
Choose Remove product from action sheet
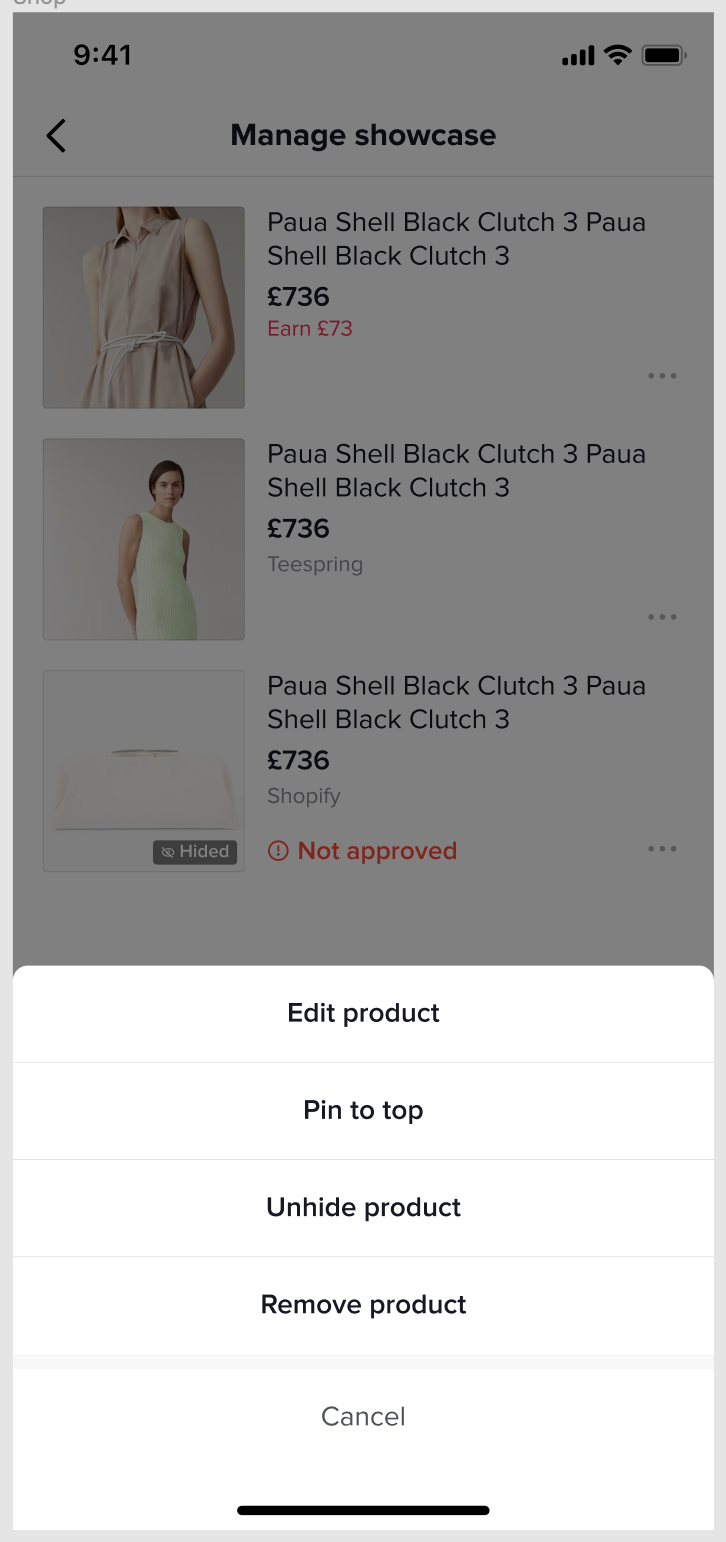[363, 1304]
